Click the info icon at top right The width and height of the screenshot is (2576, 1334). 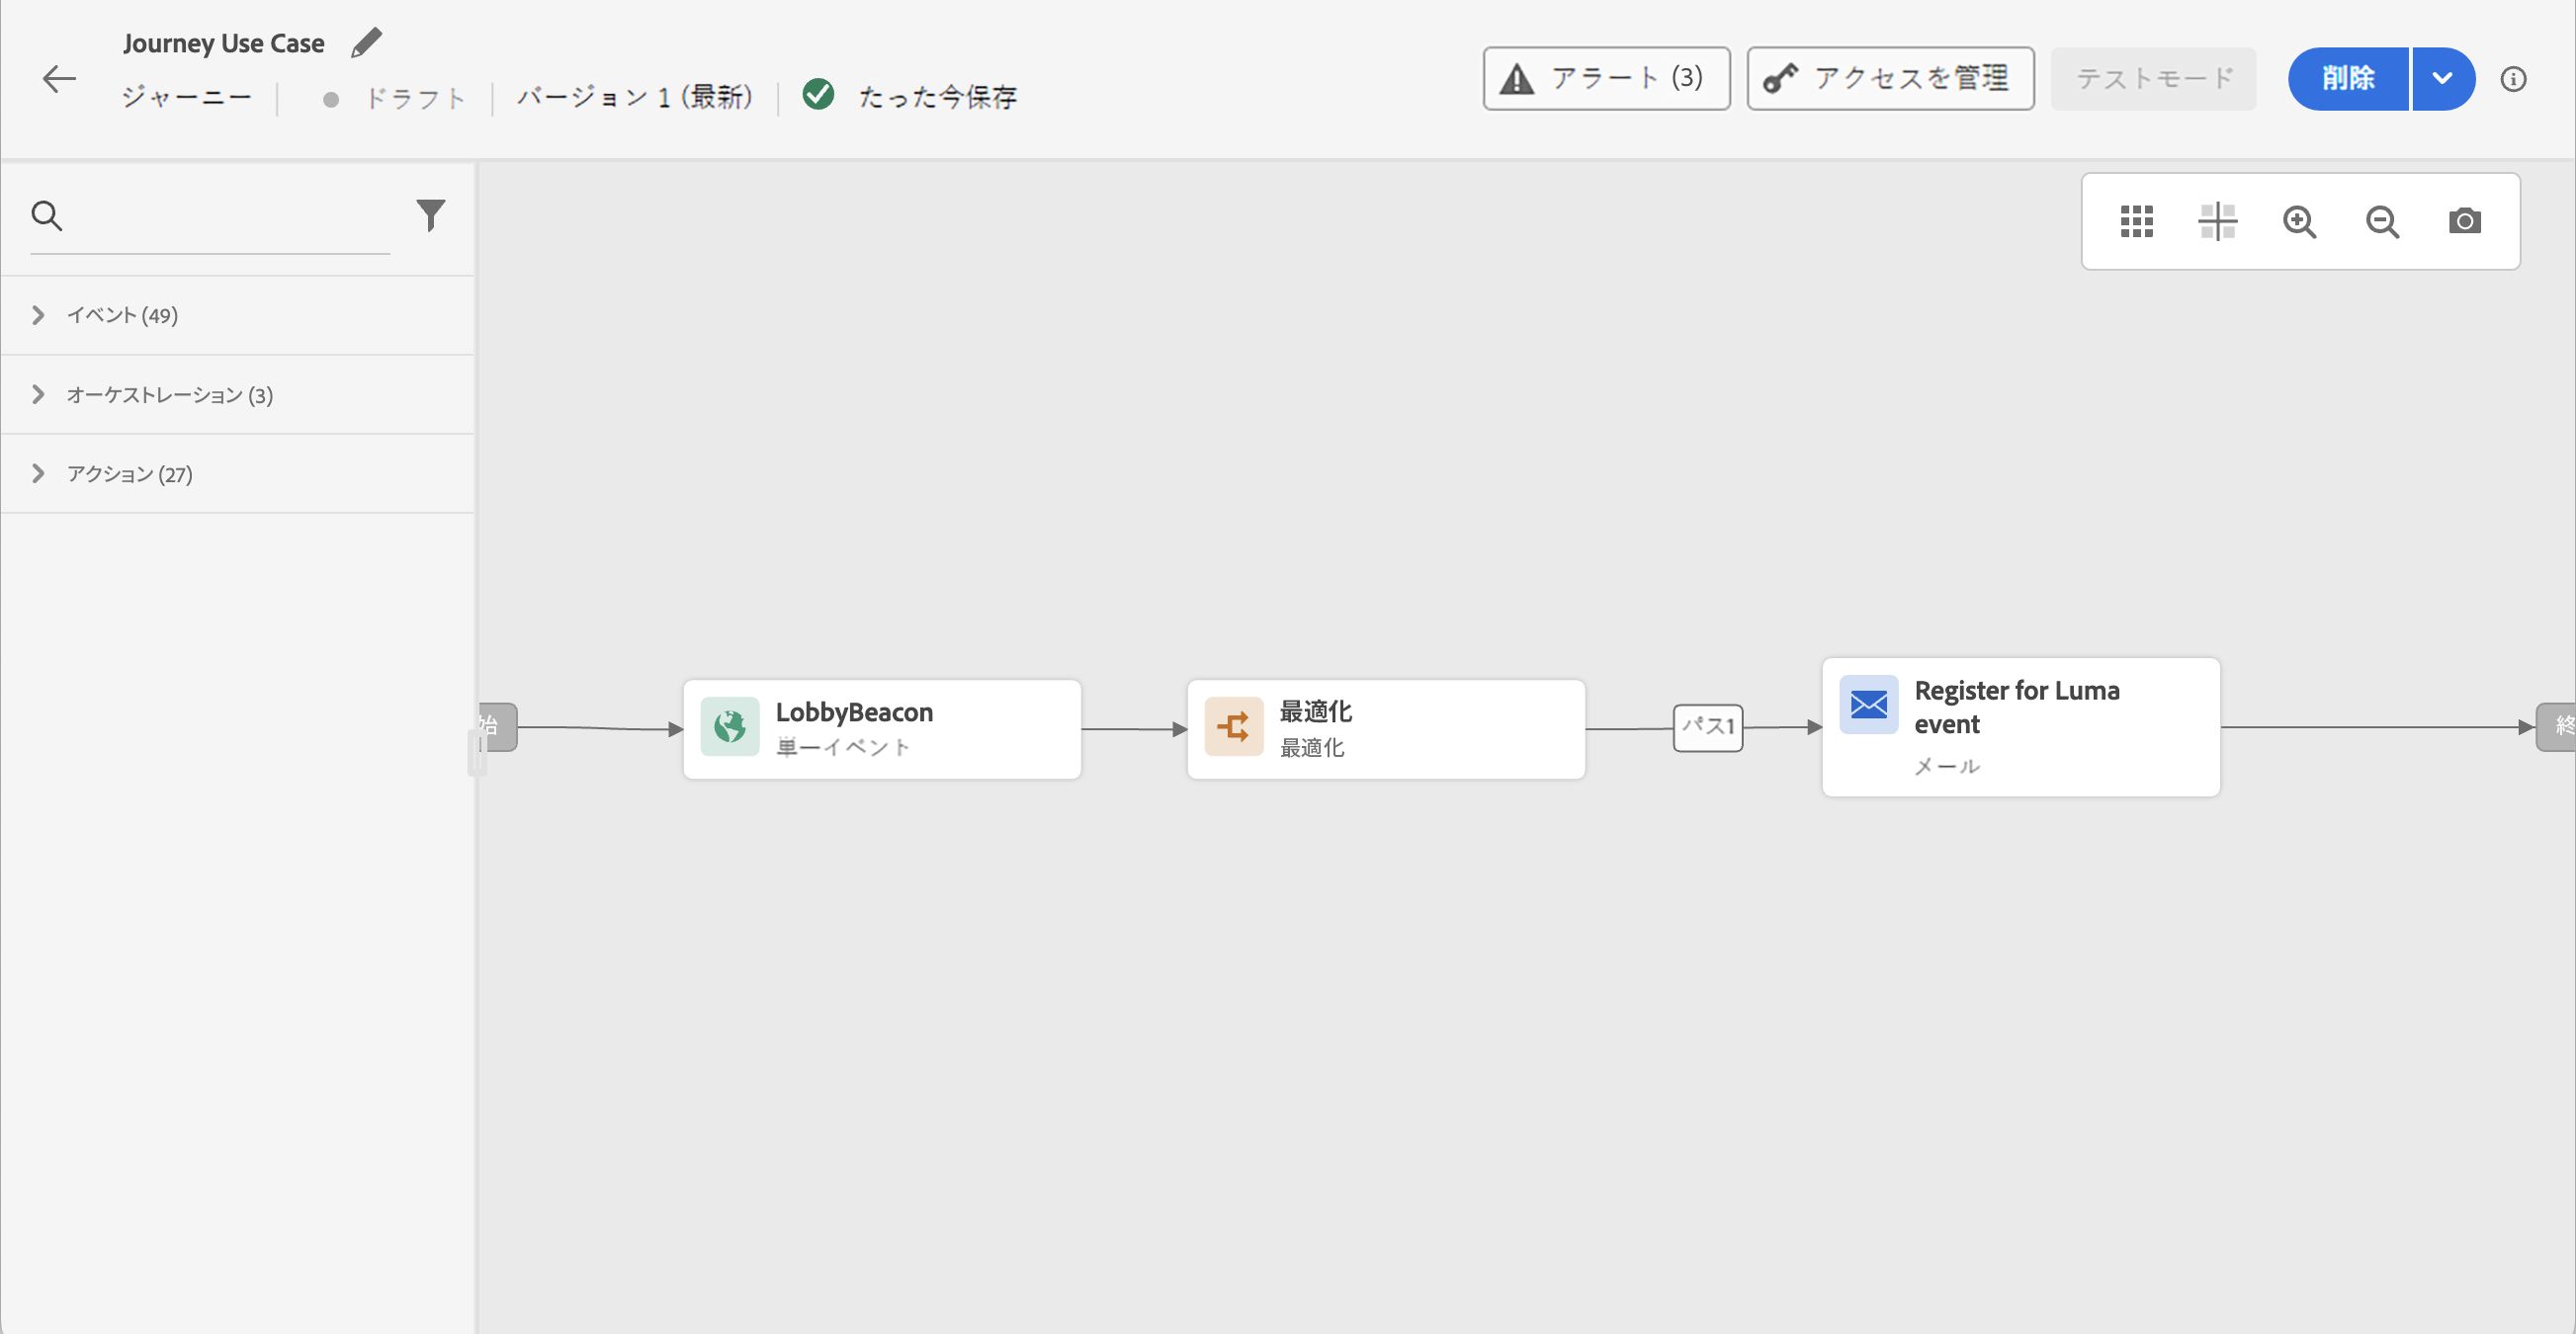(x=2513, y=79)
